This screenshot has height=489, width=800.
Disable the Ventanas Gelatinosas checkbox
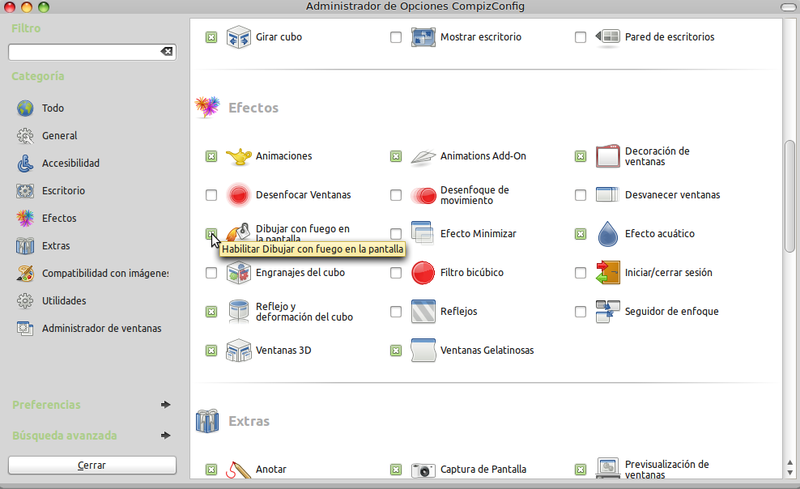tap(396, 351)
